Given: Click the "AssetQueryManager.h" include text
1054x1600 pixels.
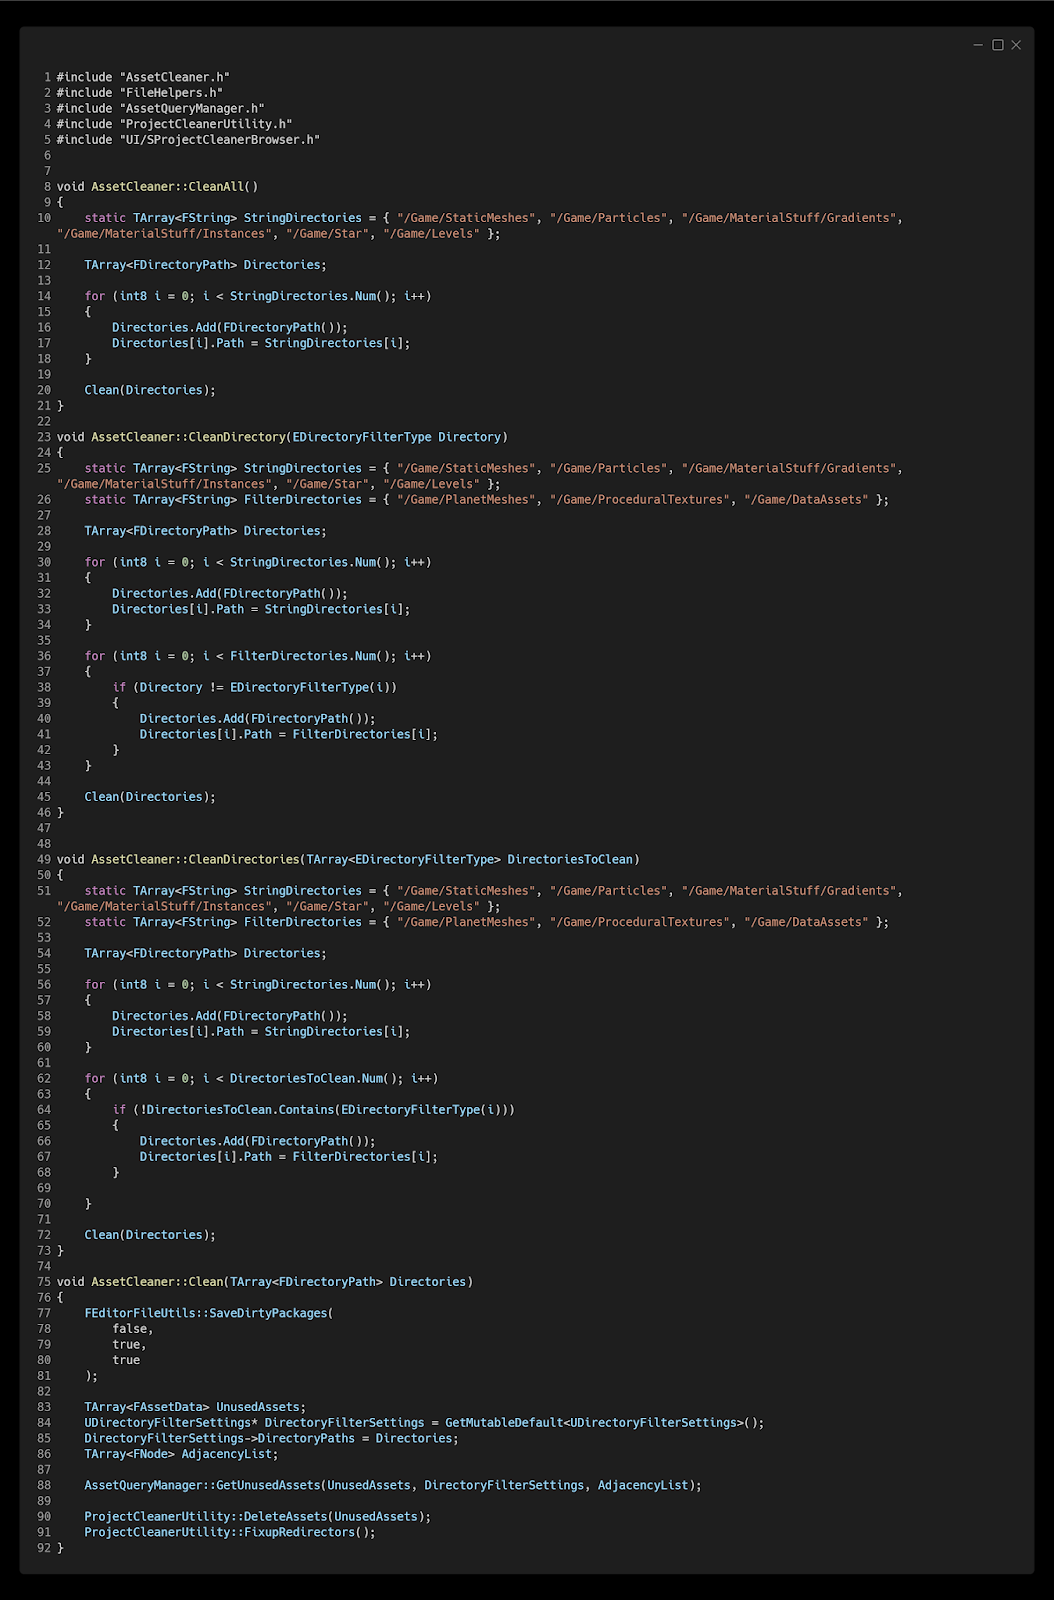Looking at the screenshot, I should click(192, 108).
